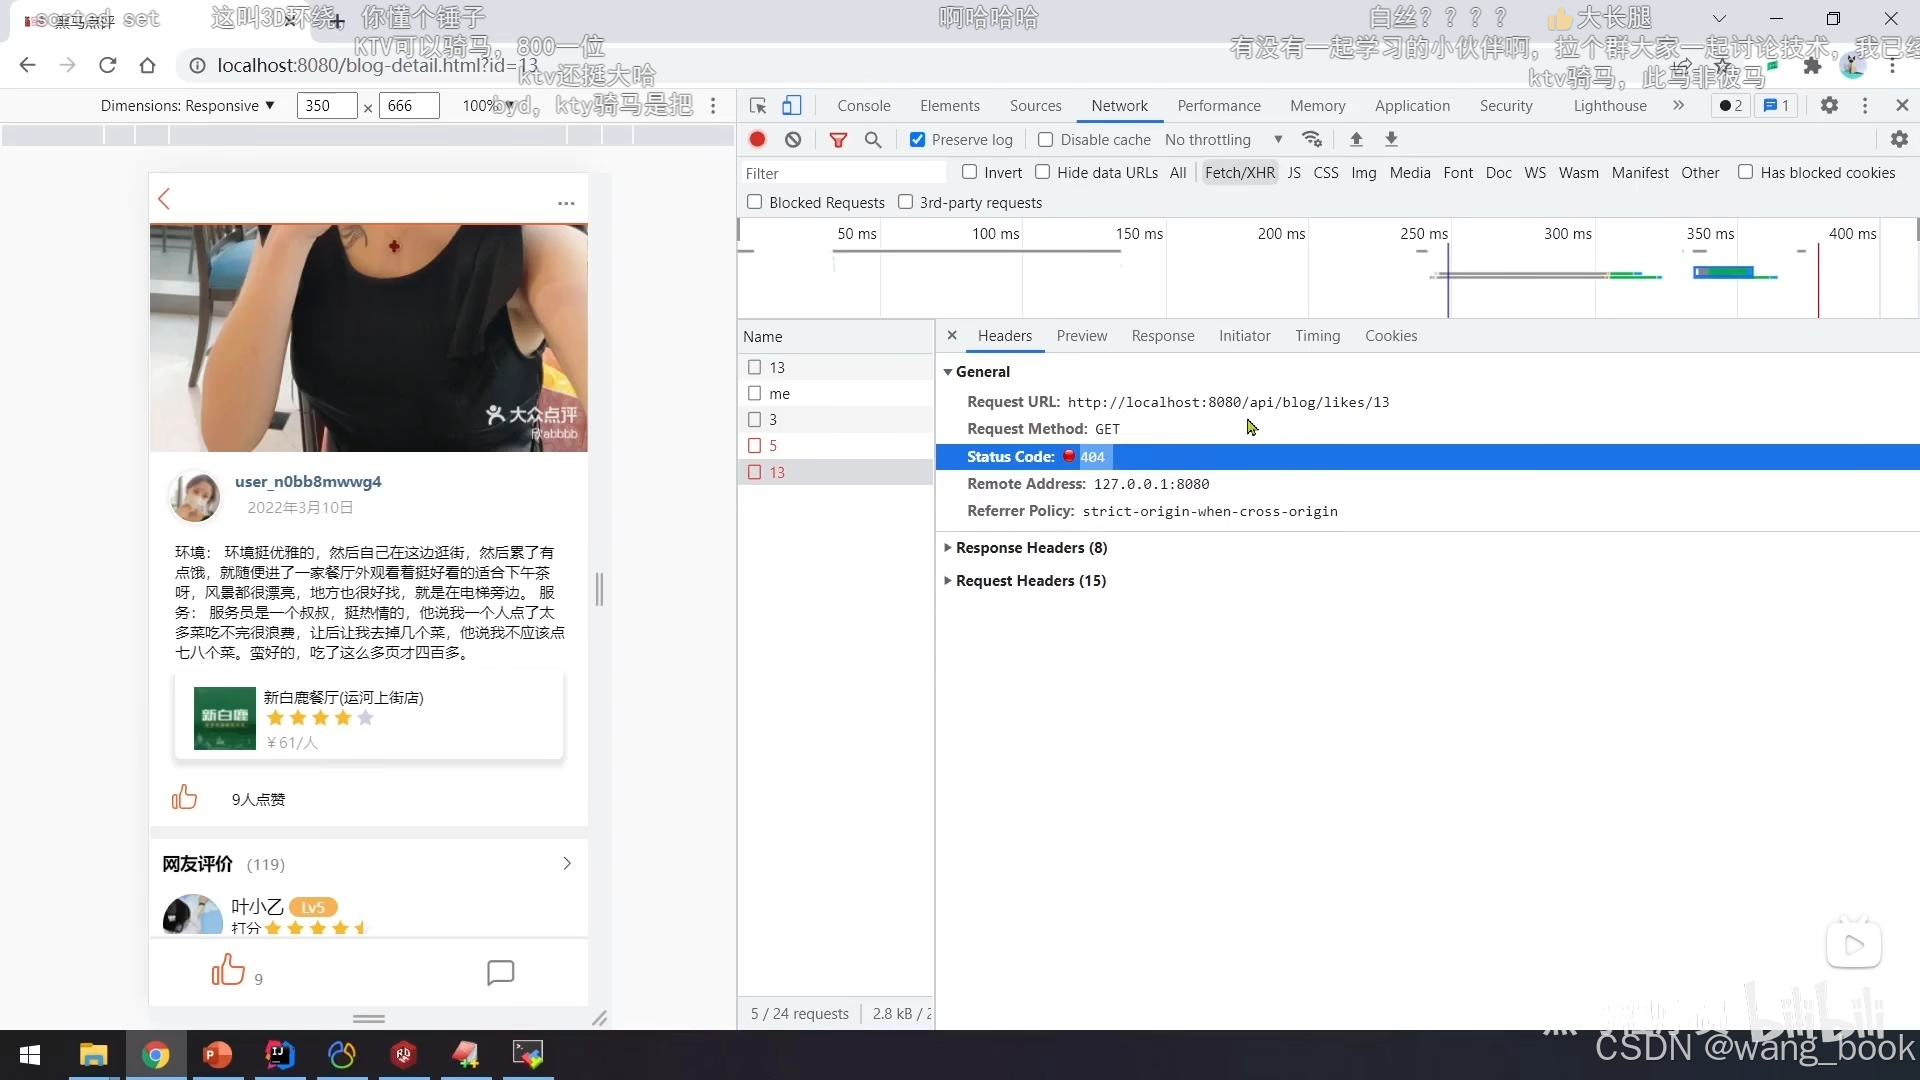Image resolution: width=1920 pixels, height=1080 pixels.
Task: Open Windows Start menu
Action: [x=30, y=1055]
